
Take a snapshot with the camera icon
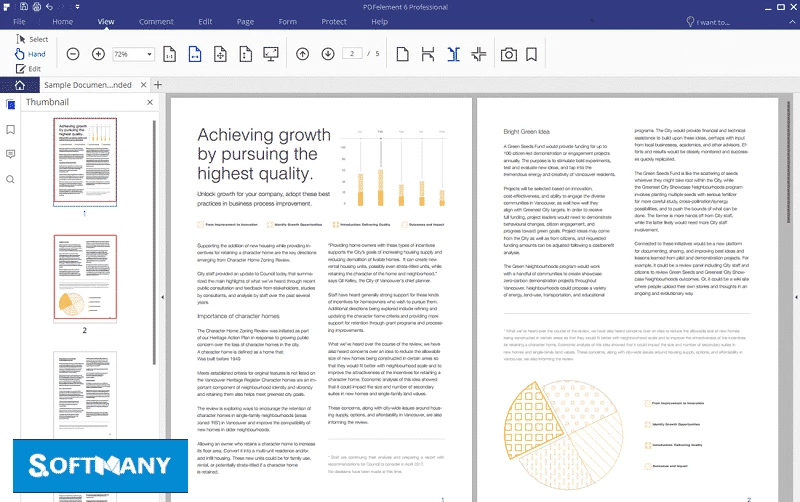[x=509, y=54]
